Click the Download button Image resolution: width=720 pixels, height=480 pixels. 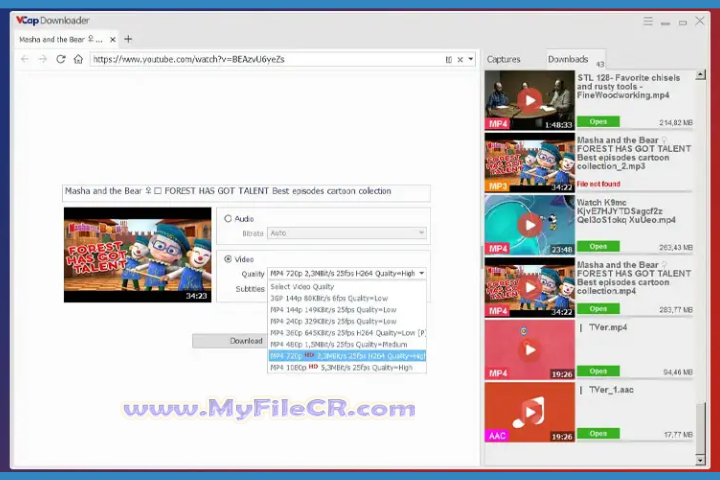pos(230,341)
